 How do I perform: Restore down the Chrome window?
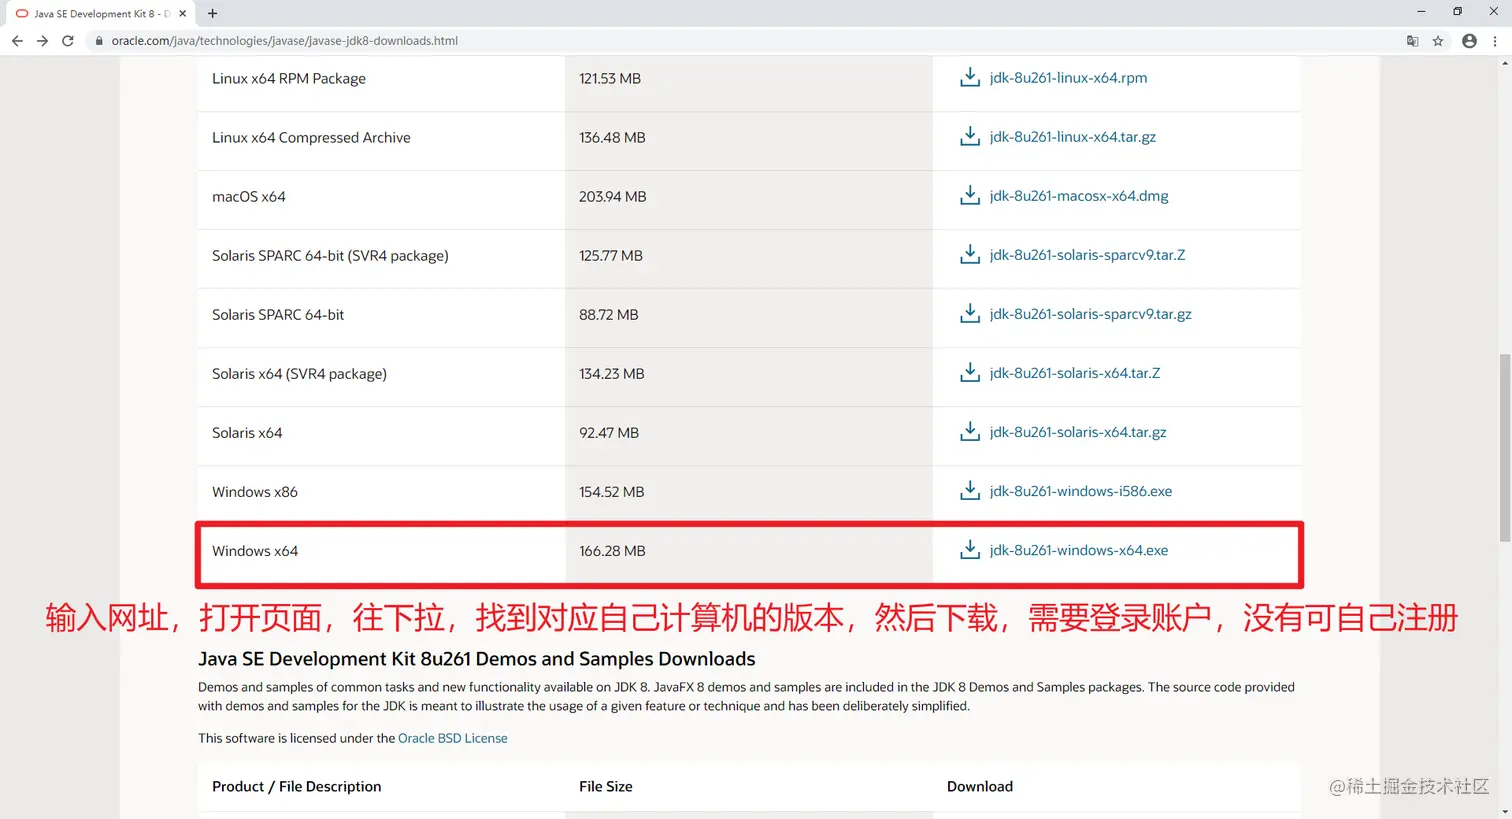(1457, 12)
